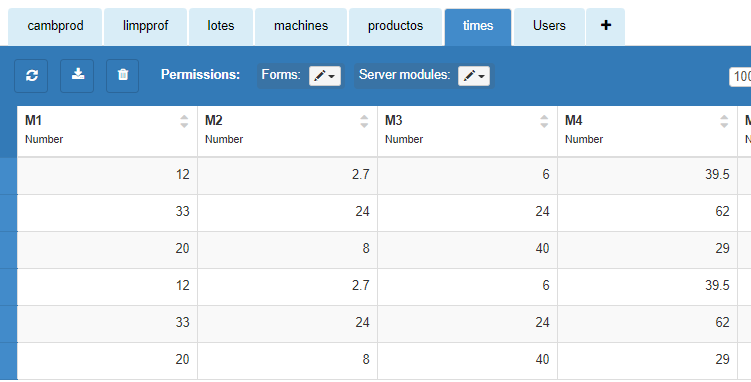Click first row M4 cell 39.5
The image size is (751, 382).
[x=648, y=175]
